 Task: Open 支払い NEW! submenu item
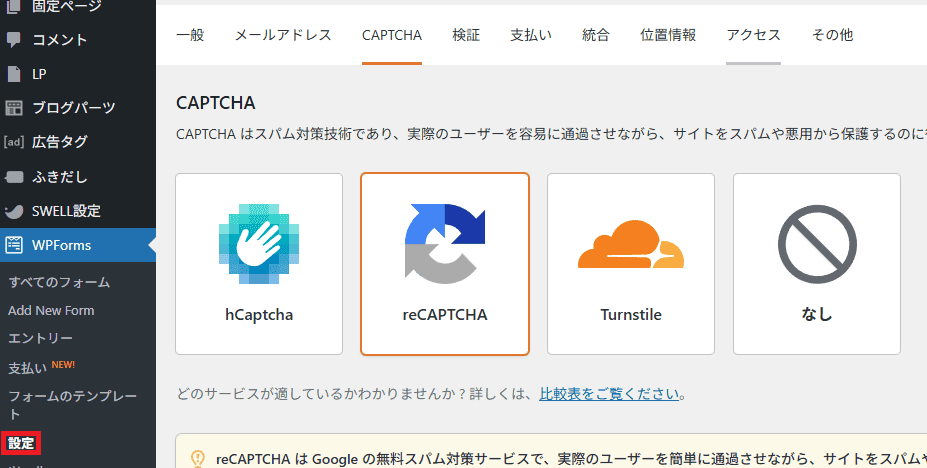coord(41,367)
